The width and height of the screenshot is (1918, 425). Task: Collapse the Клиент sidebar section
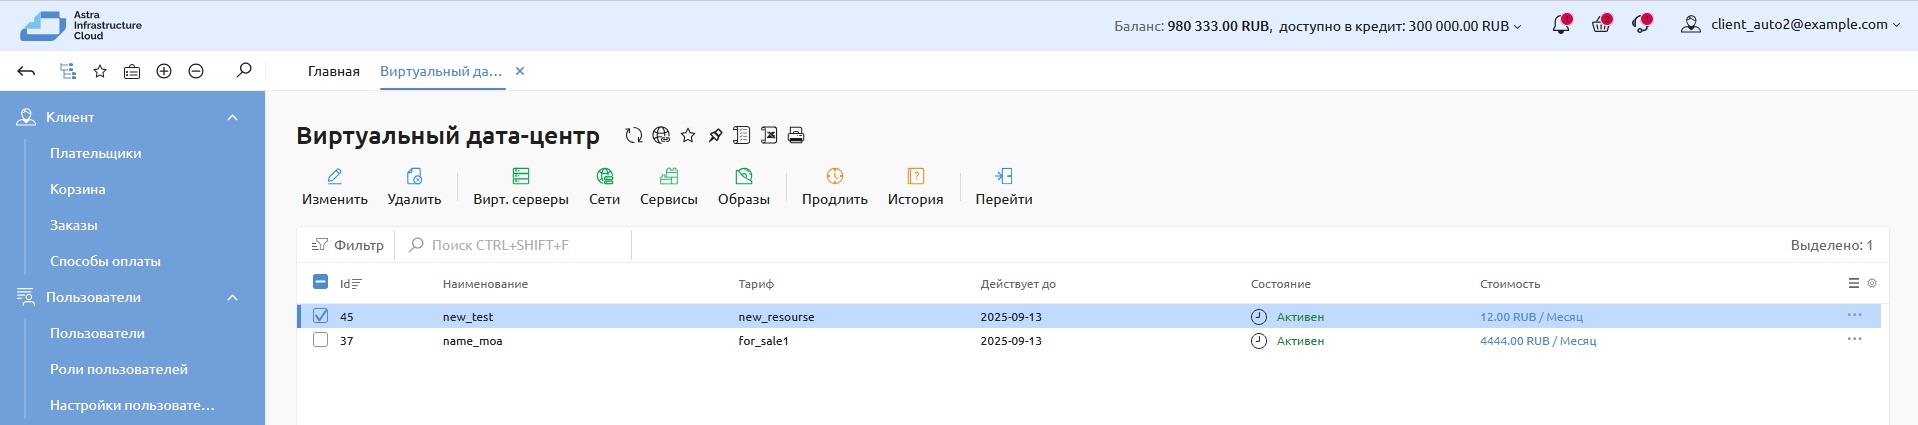[x=232, y=118]
